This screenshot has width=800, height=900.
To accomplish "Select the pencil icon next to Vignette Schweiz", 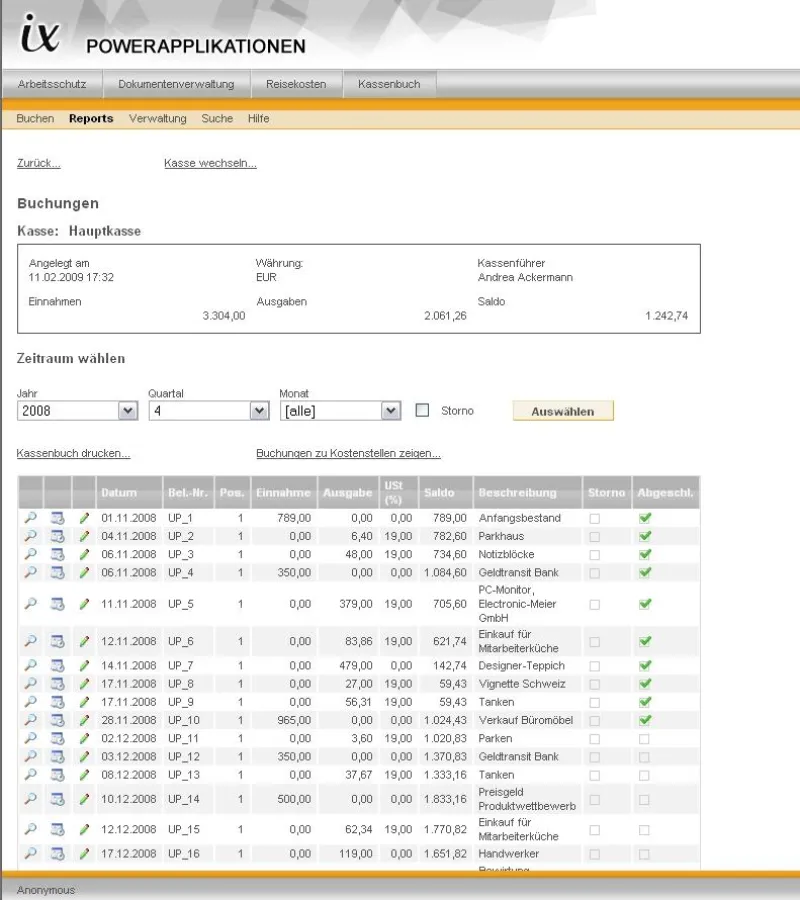I will (84, 683).
